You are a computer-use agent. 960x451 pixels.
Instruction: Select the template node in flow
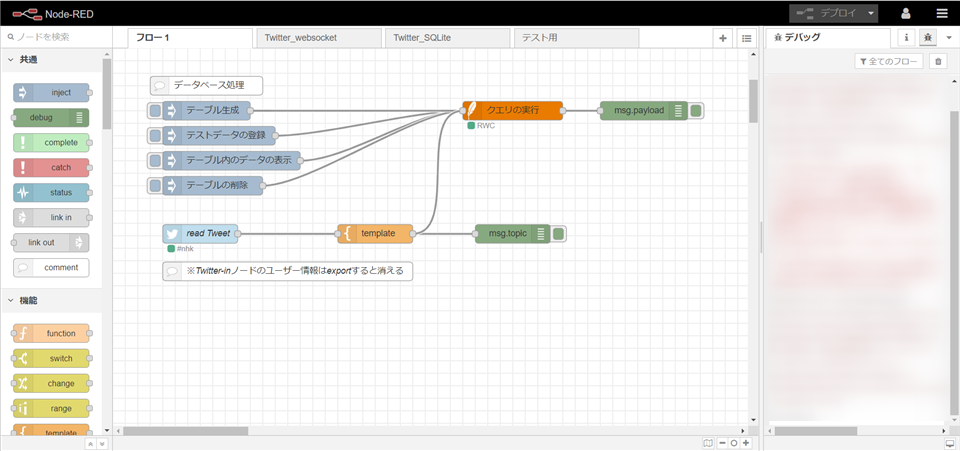tap(375, 234)
